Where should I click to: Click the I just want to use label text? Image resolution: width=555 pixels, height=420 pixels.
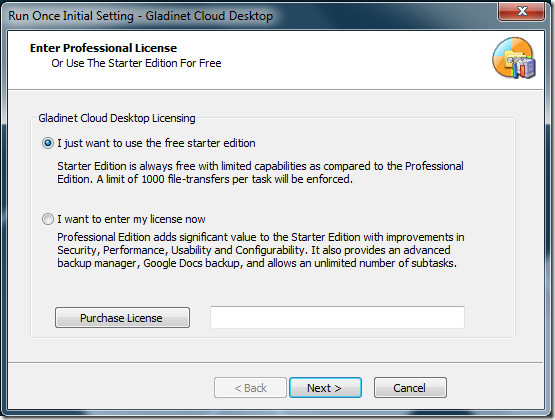click(156, 143)
